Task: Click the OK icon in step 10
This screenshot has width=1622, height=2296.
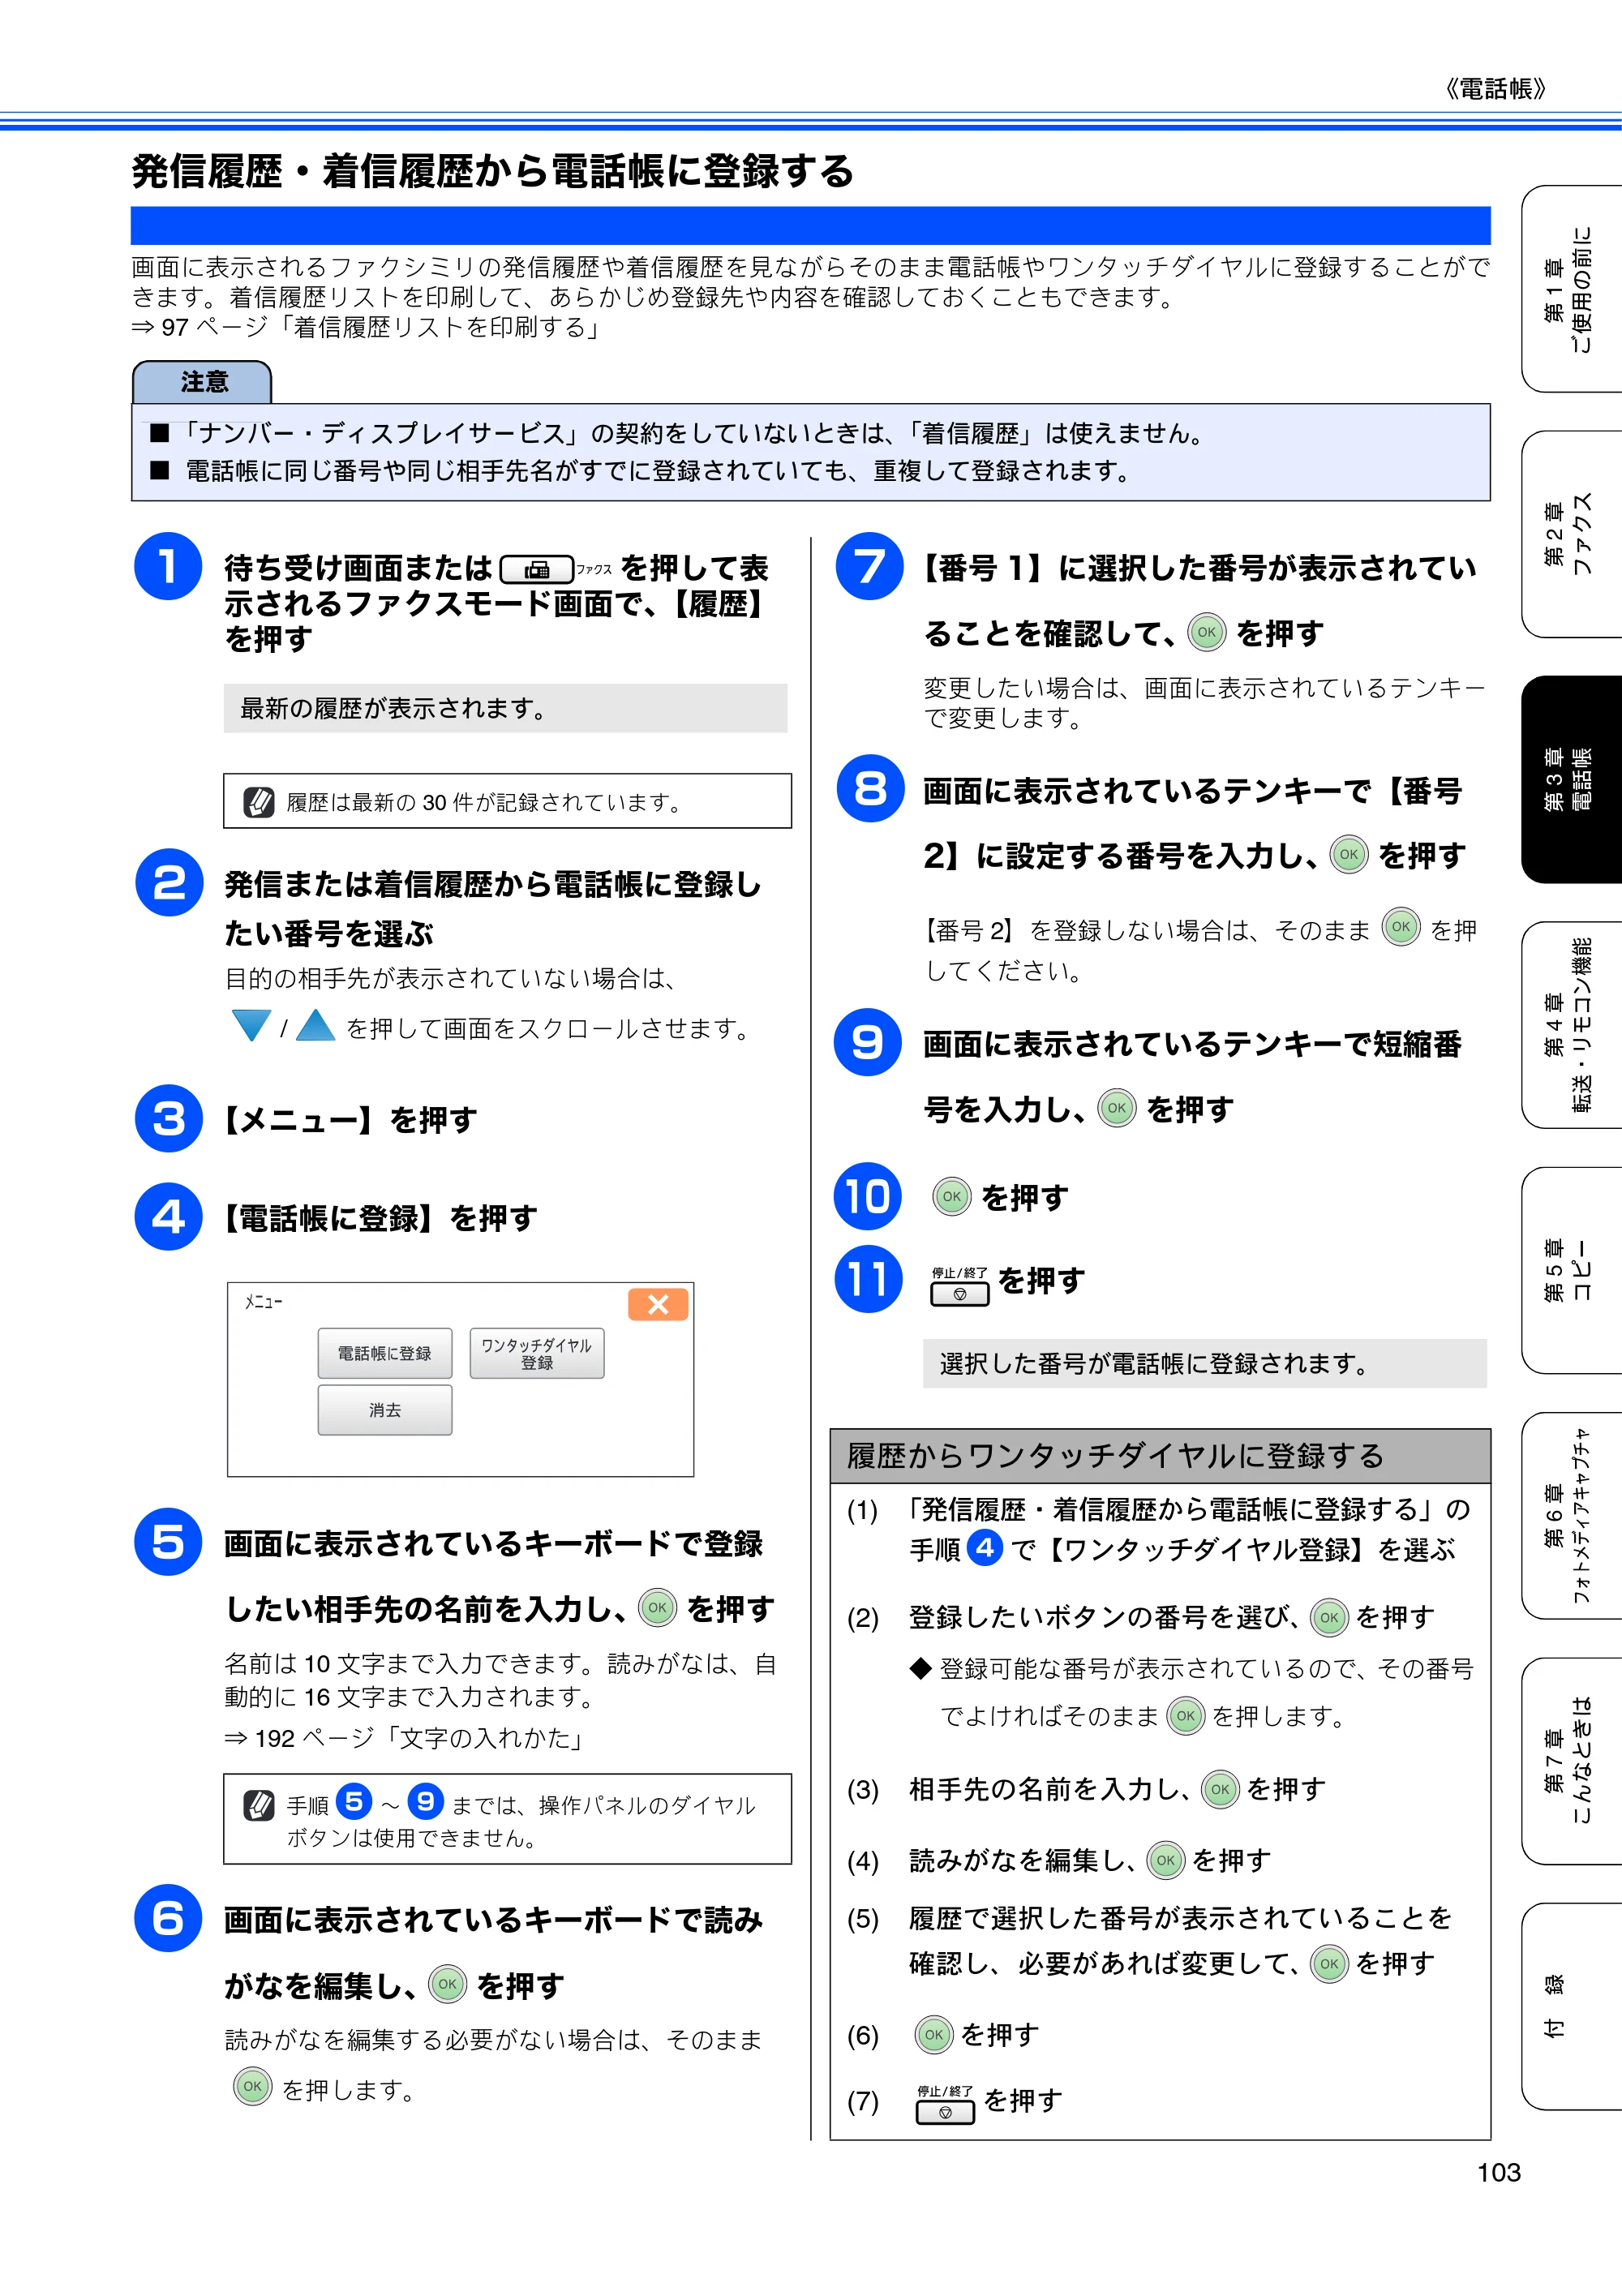Action: pyautogui.click(x=952, y=1196)
